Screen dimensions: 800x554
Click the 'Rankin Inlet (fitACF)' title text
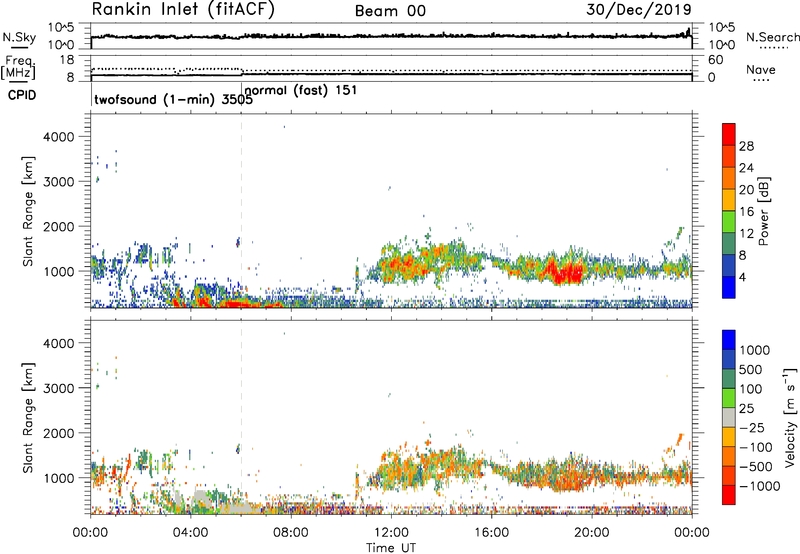click(x=183, y=10)
